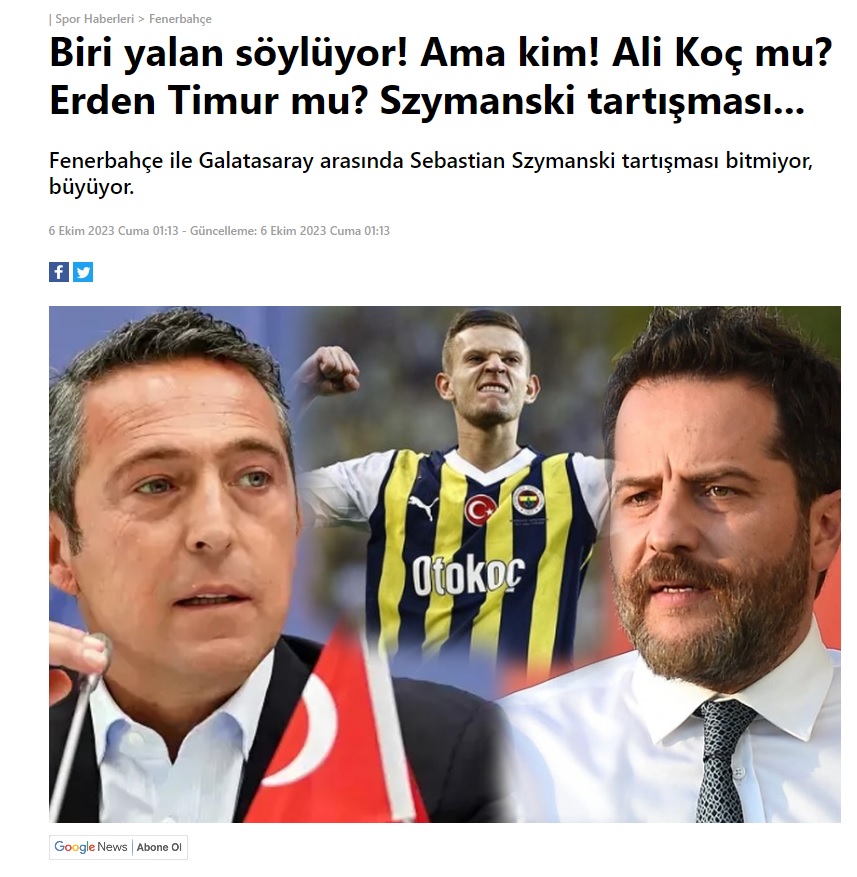Share the article on Facebook

tap(59, 272)
